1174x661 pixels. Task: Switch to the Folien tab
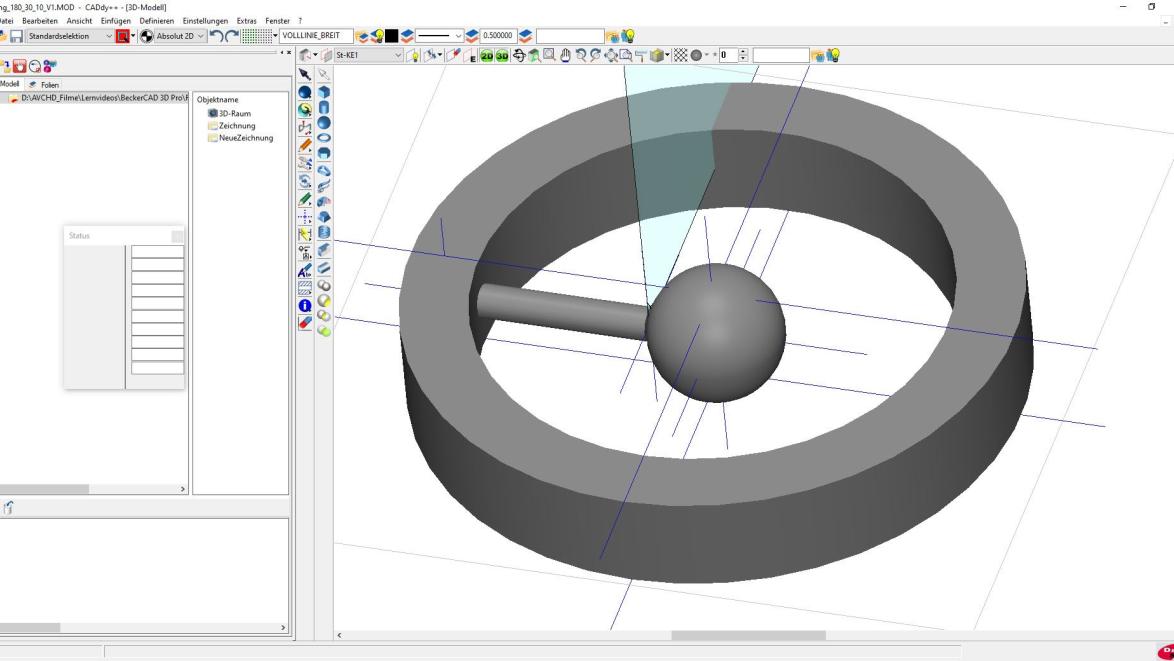point(45,85)
